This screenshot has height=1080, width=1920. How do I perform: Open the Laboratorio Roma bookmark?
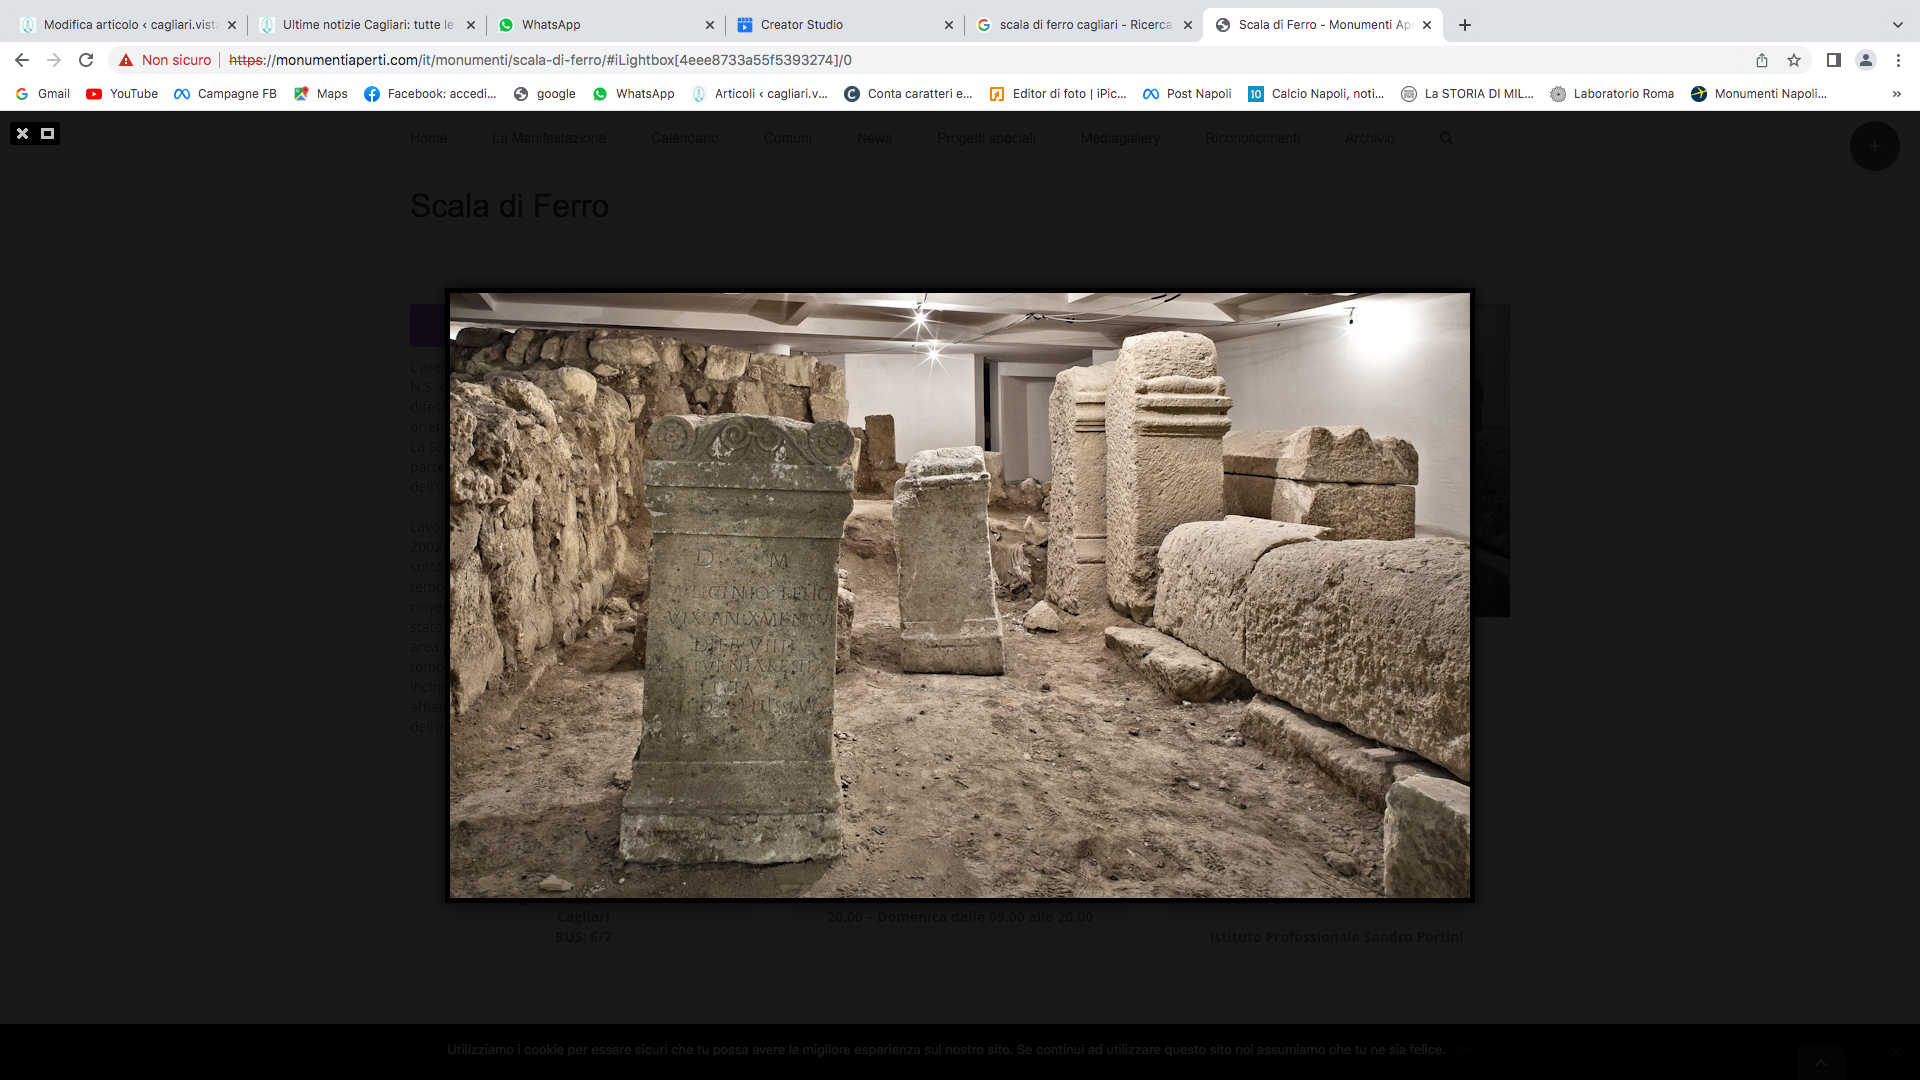click(x=1612, y=94)
